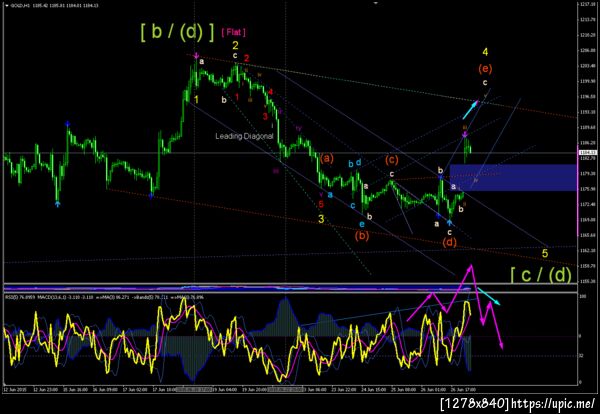The image size is (600, 414).
Task: Click the cyan down-right arrow in the indicator window
Action: pos(489,296)
